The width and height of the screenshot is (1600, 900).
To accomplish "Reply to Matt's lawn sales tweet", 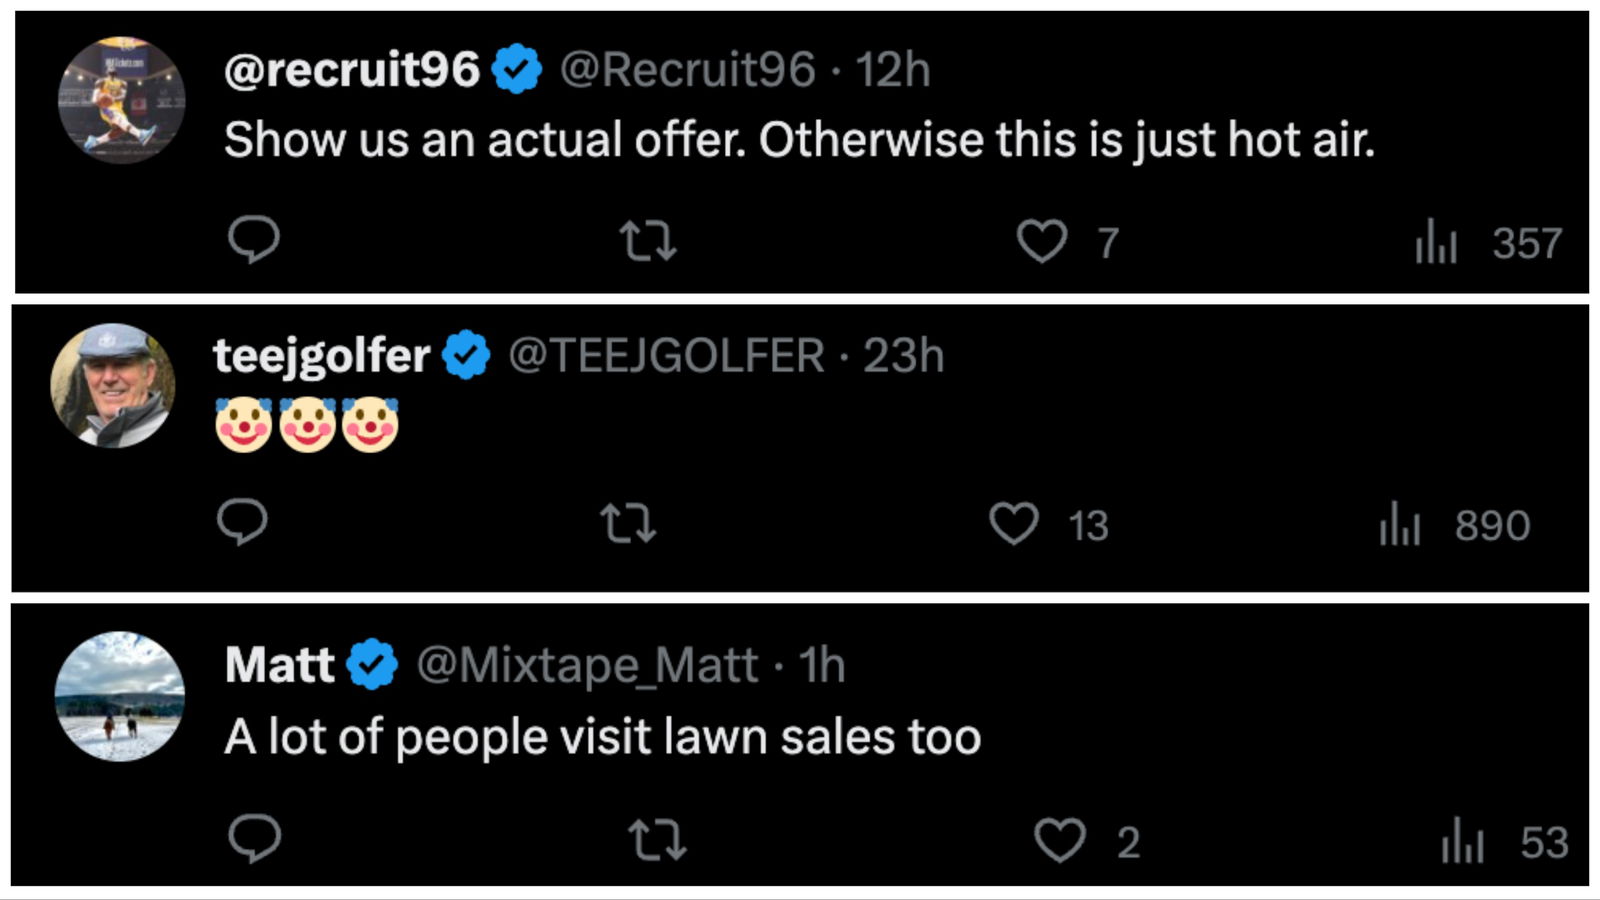I will click(x=254, y=838).
